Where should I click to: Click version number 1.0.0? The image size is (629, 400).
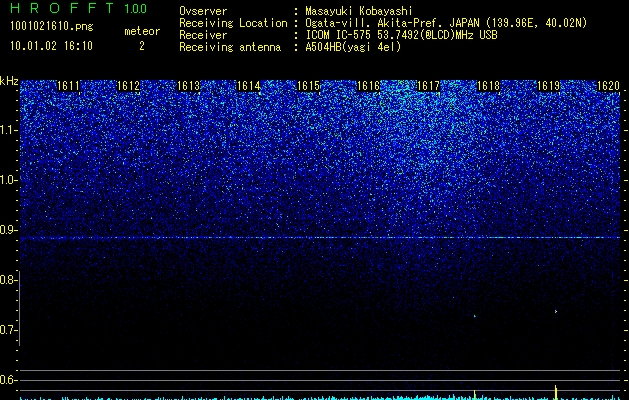(x=135, y=8)
